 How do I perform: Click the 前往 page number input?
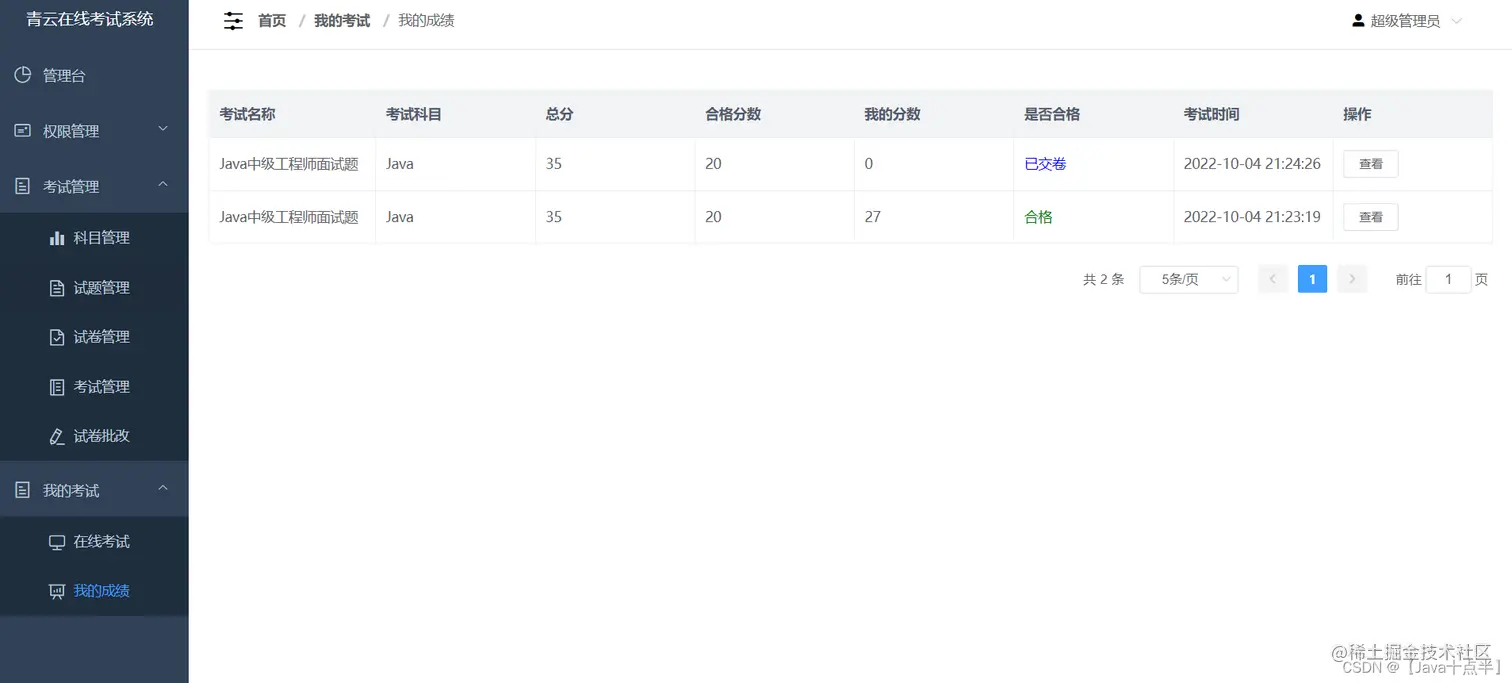tap(1448, 280)
